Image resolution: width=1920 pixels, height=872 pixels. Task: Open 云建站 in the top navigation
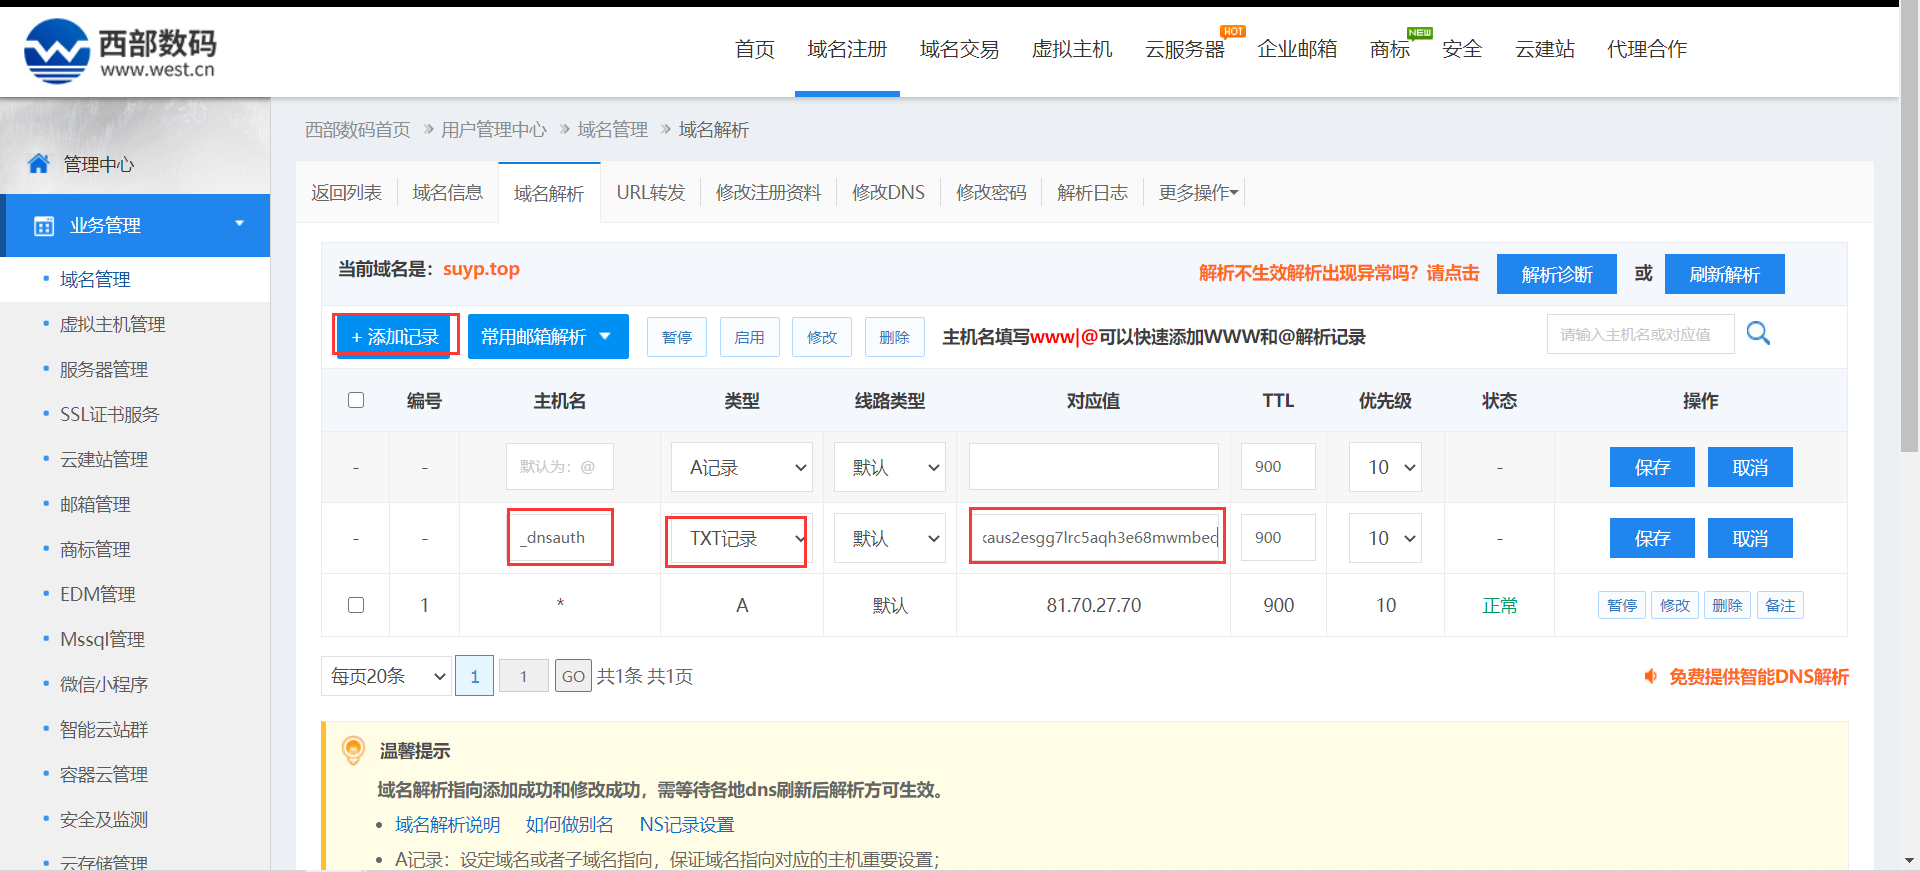pos(1545,49)
